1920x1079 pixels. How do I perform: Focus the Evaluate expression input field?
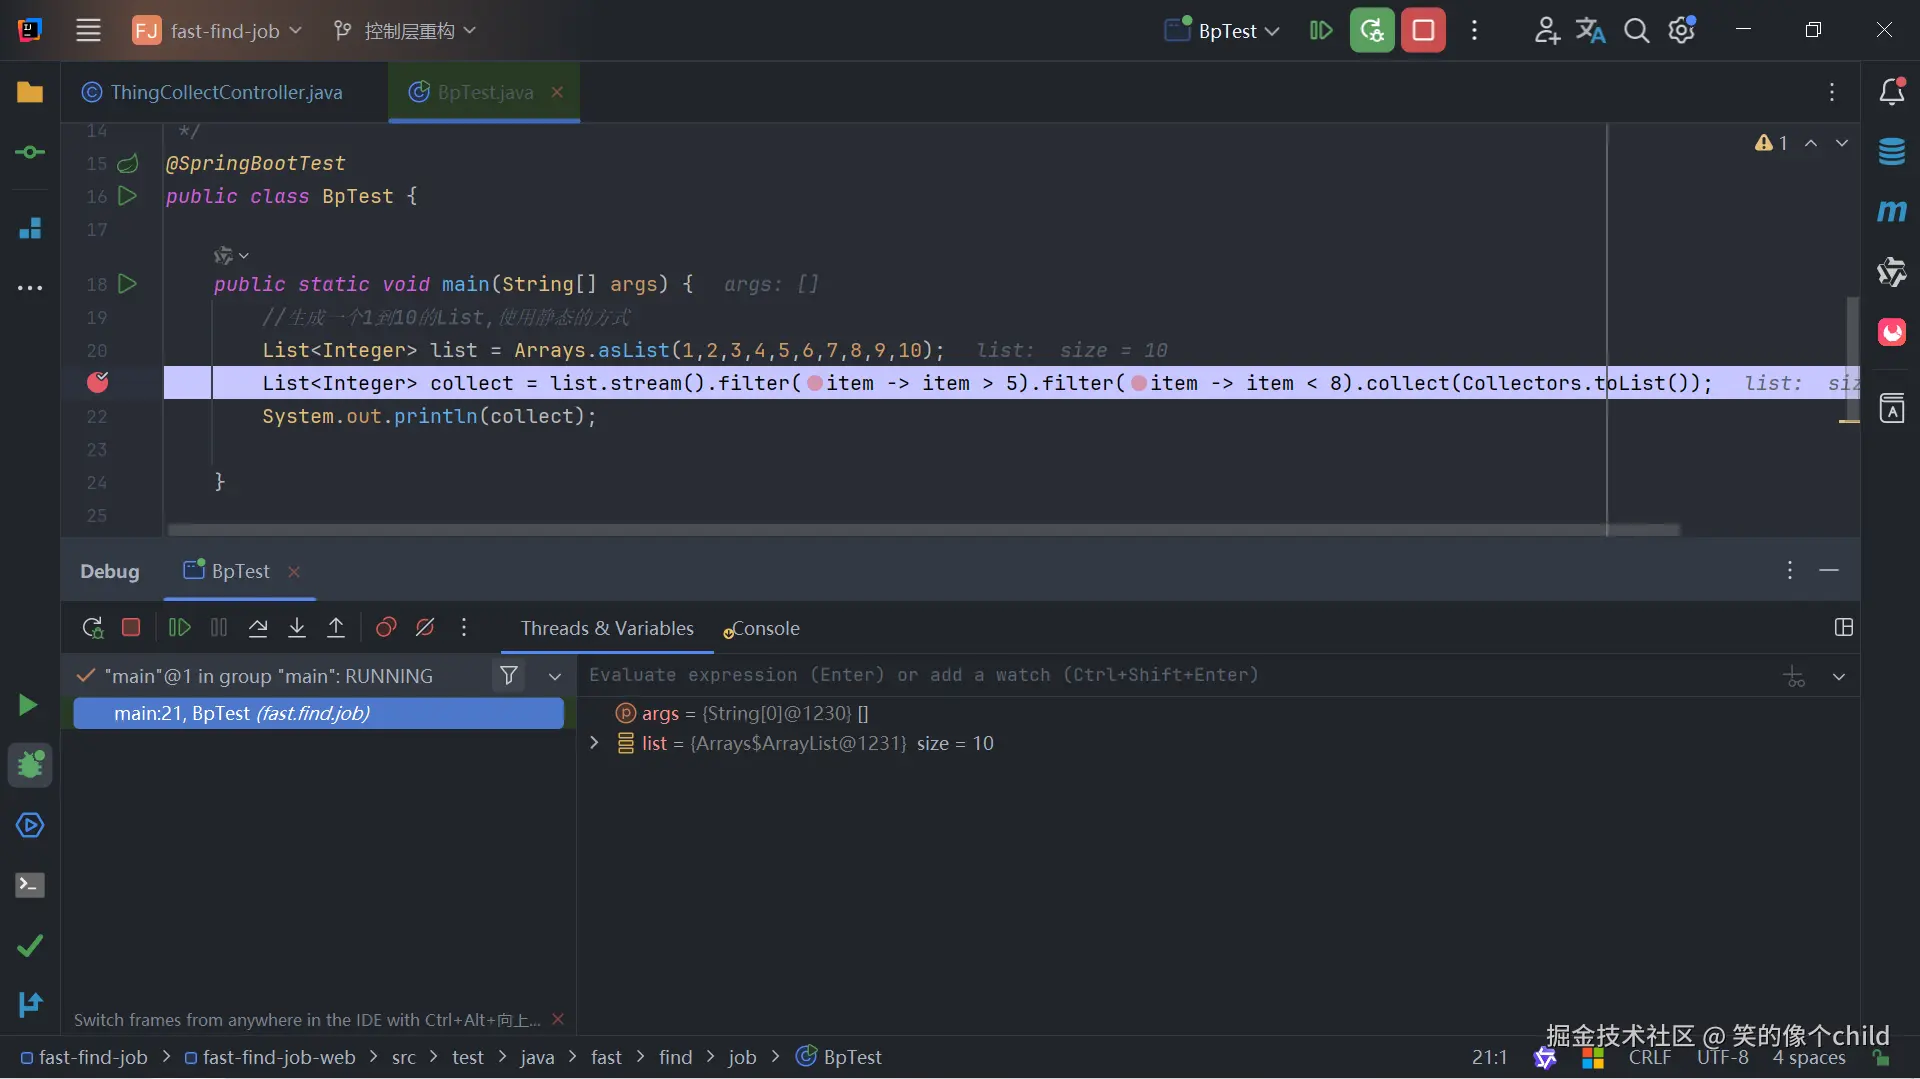(1180, 675)
